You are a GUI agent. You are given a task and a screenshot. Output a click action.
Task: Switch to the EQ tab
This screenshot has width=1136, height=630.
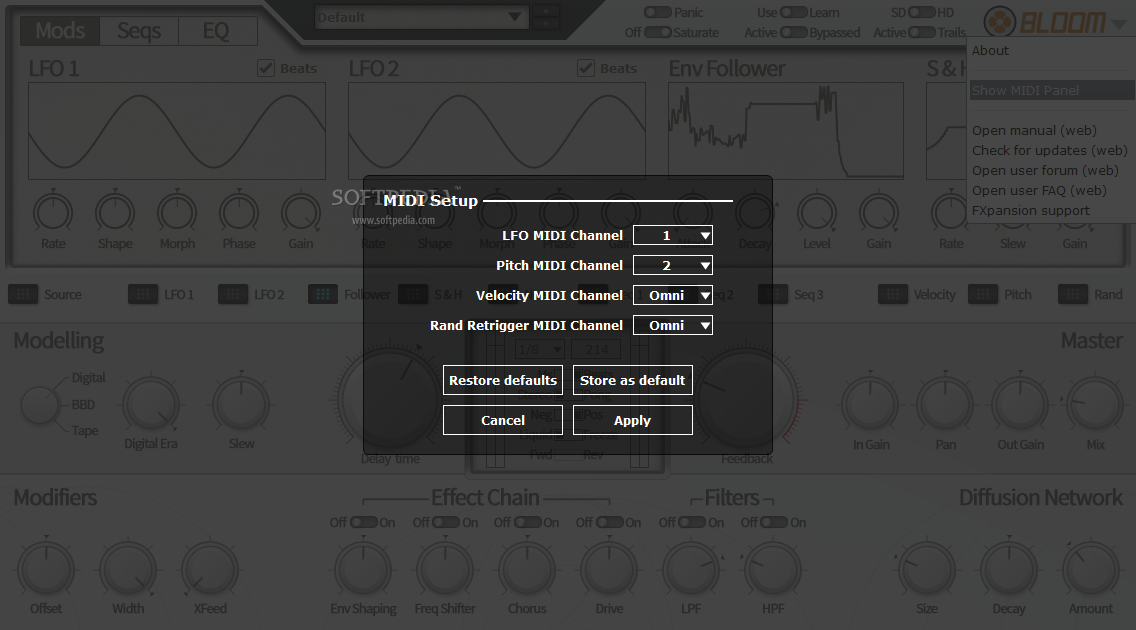[216, 30]
